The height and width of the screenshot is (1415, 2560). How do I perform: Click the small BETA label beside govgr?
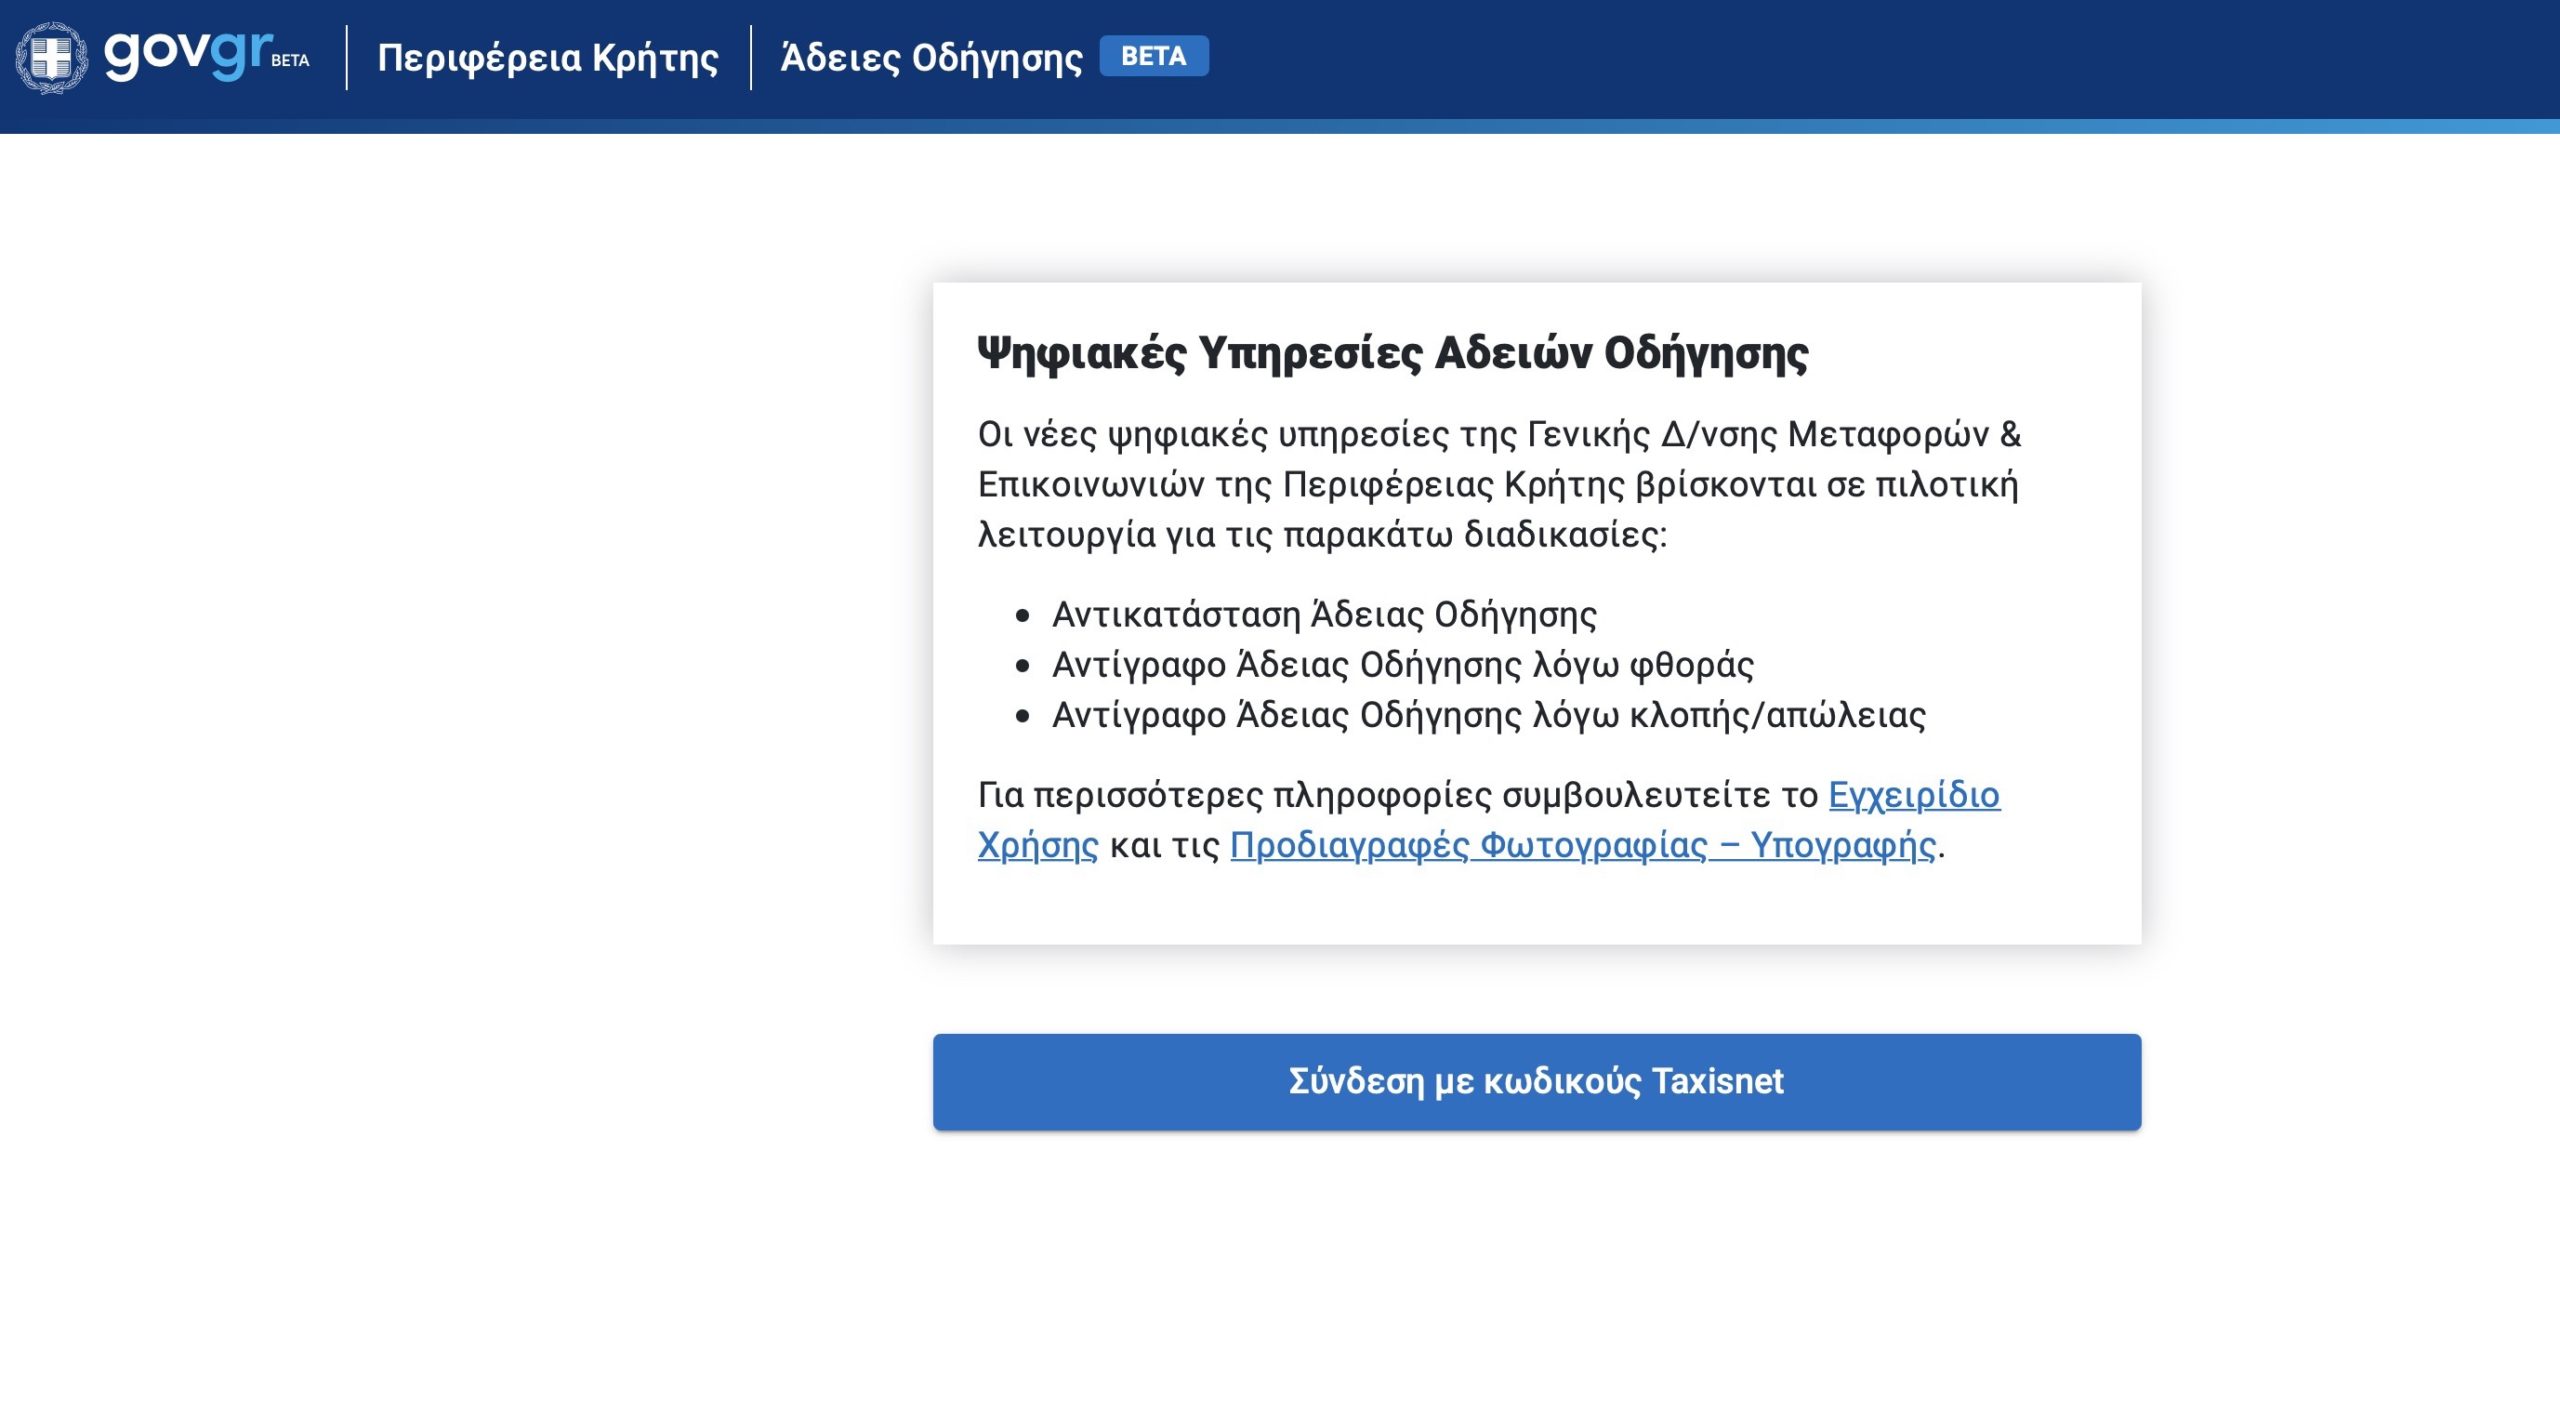290,61
